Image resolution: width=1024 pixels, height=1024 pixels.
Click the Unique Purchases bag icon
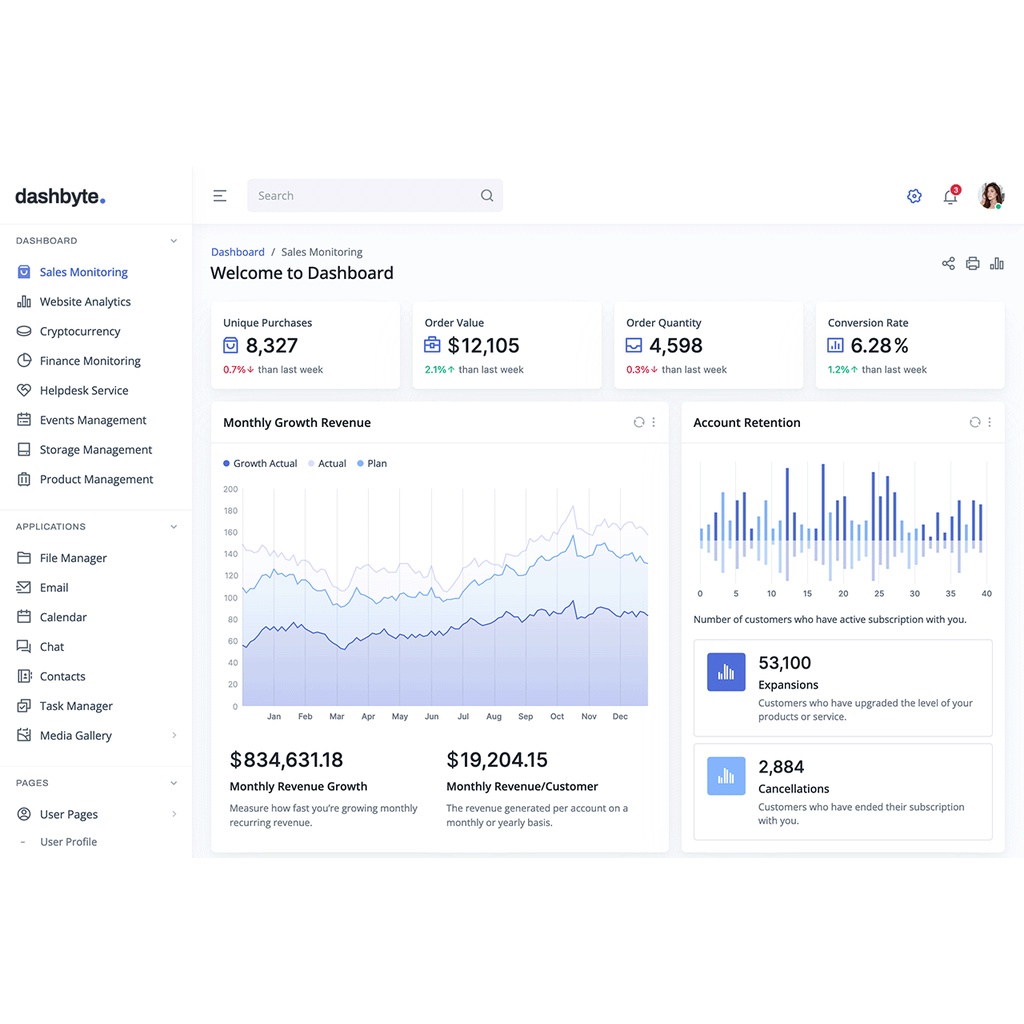click(231, 345)
